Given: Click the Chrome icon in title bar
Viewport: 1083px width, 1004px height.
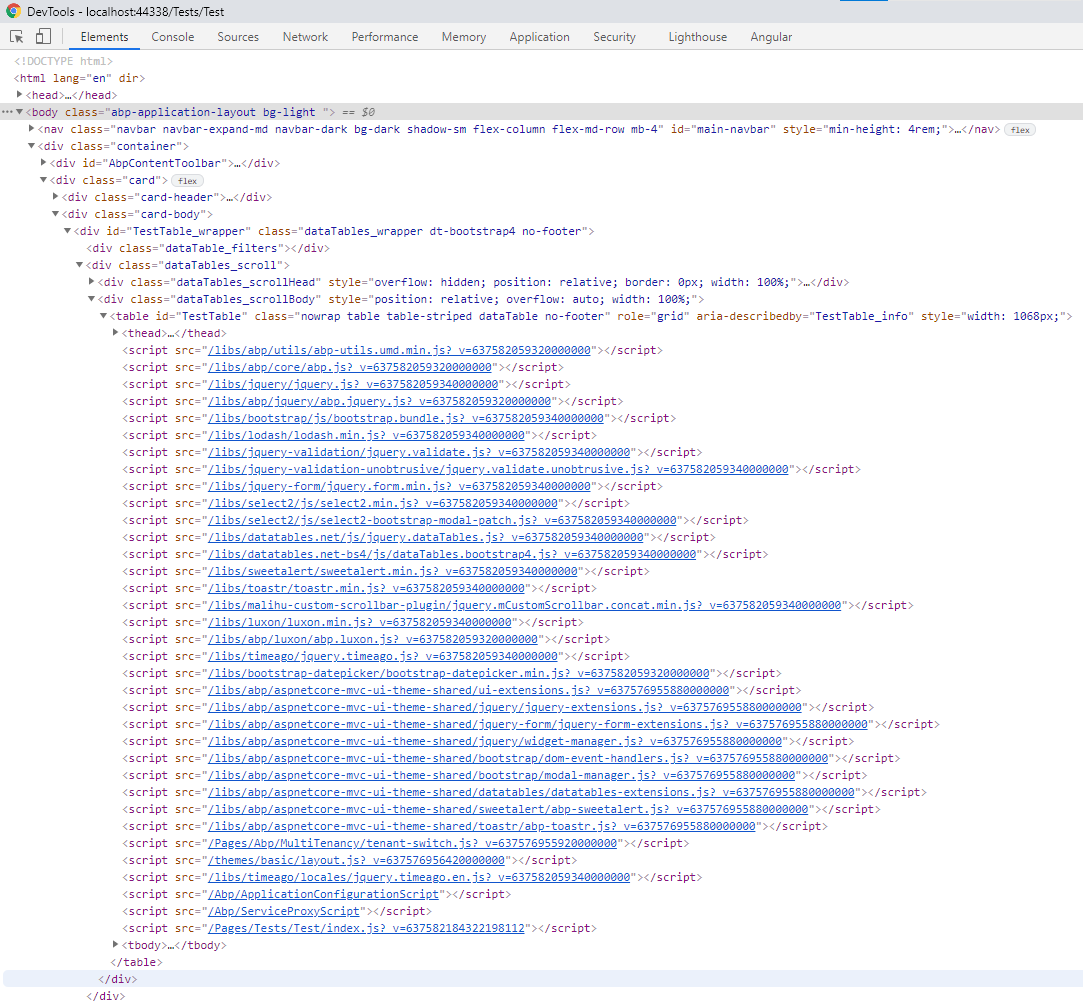Looking at the screenshot, I should pos(13,11).
